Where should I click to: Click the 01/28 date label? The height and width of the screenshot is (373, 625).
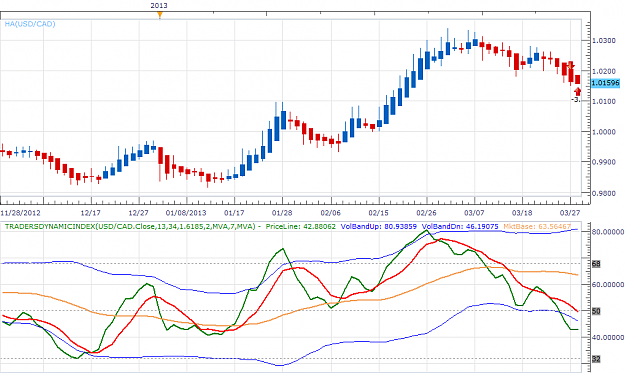coord(282,213)
